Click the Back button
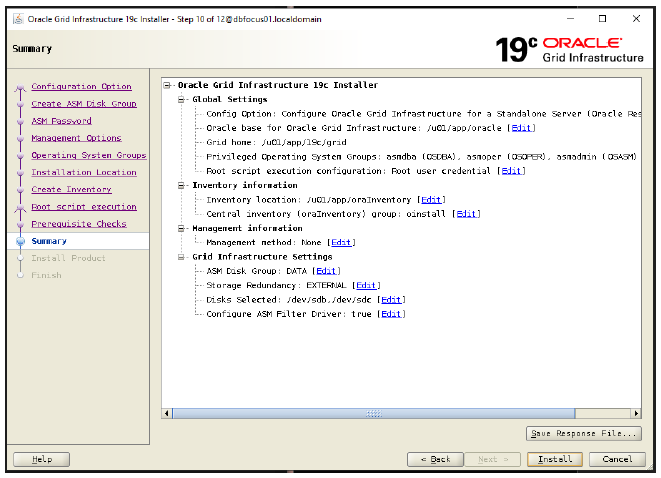This screenshot has height=478, width=661. pyautogui.click(x=435, y=459)
